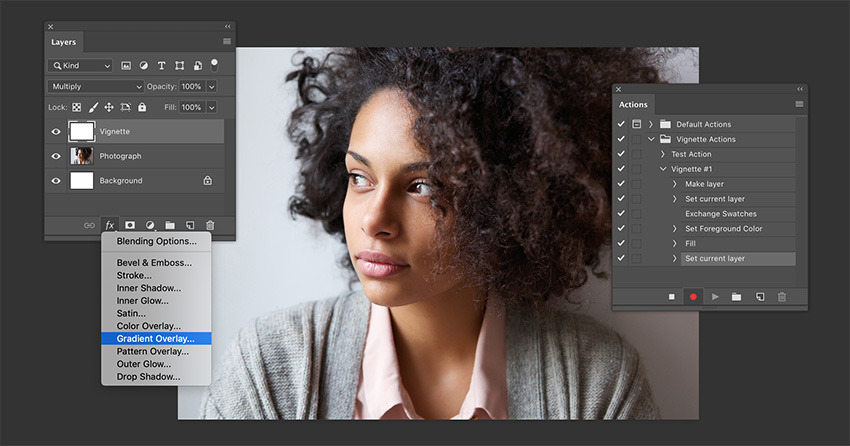This screenshot has height=446, width=850.
Task: Collapse the Vignette #1 action
Action: 663,169
